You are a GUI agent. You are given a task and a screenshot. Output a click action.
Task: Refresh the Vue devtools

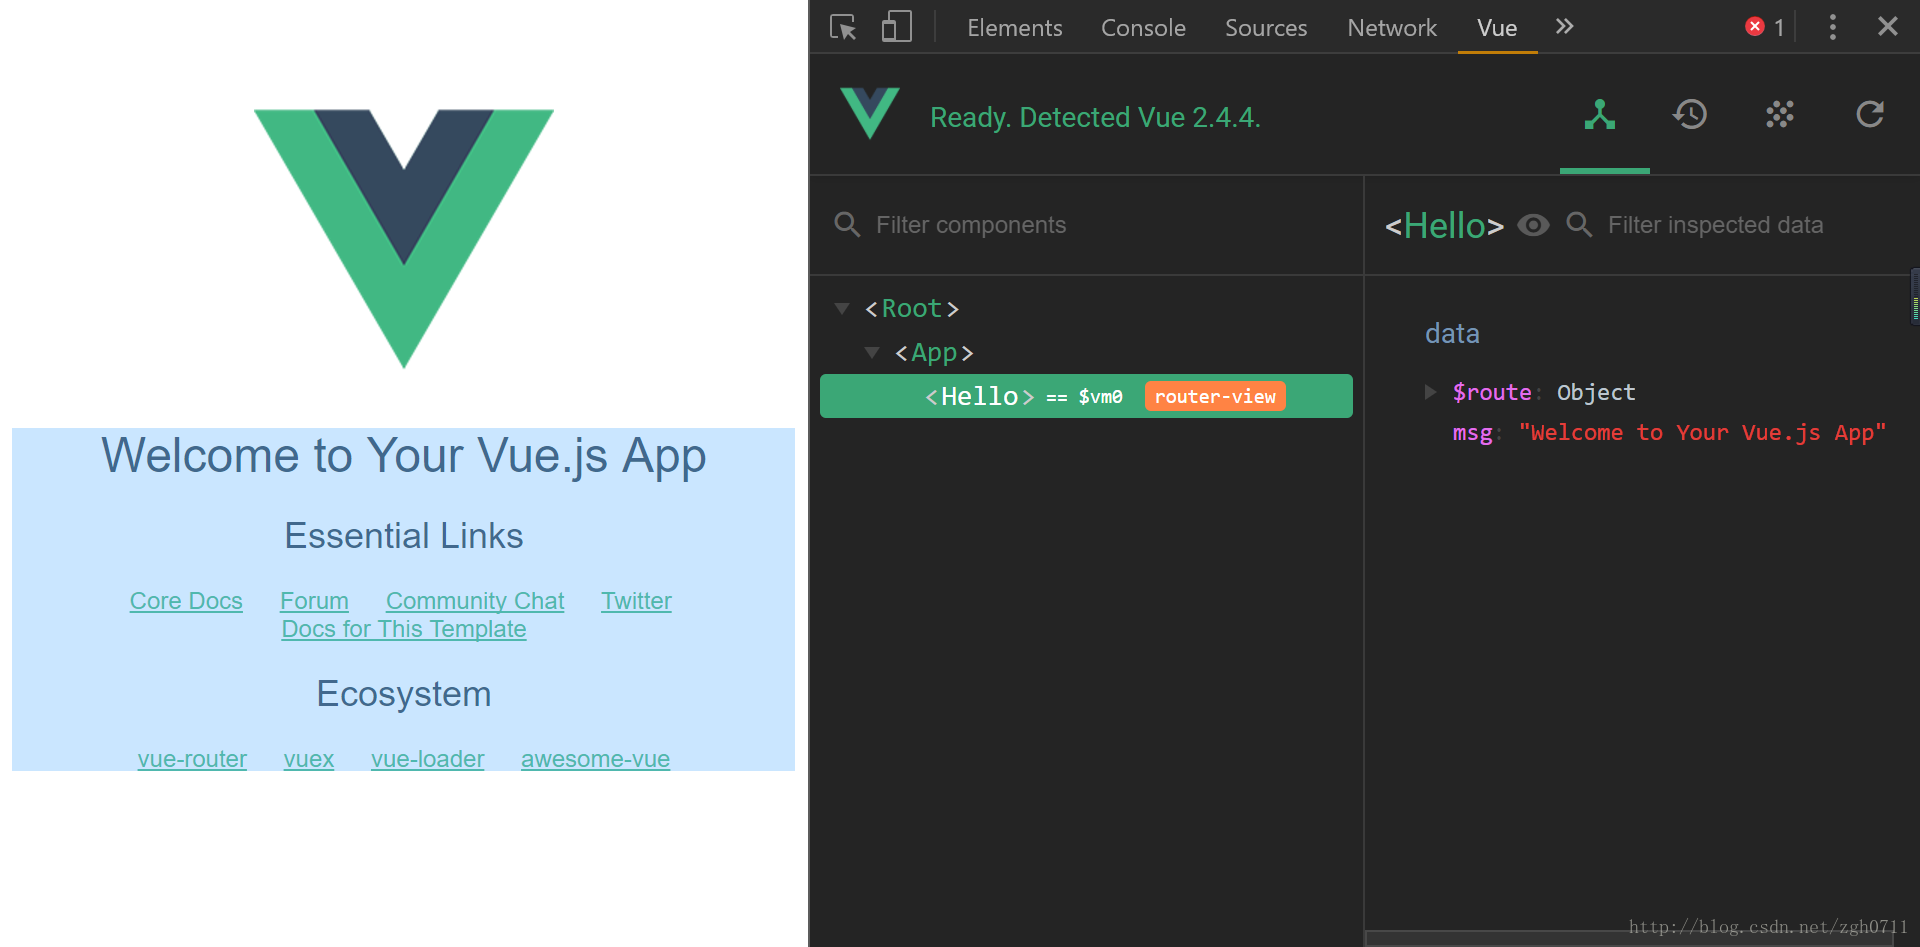[1870, 114]
